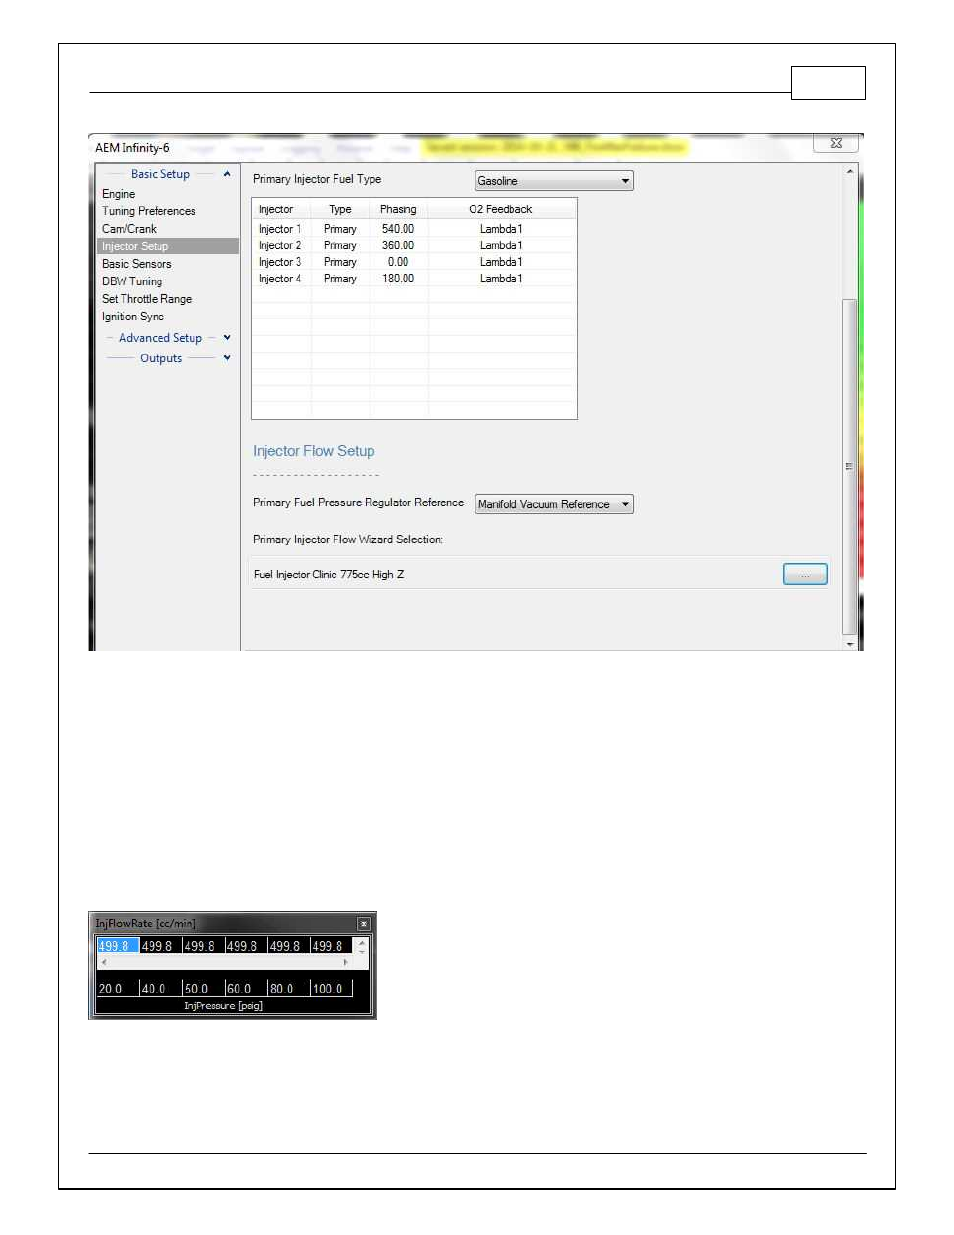The image size is (954, 1235).
Task: Click Injector 4 Lambda1 feedback cell
Action: coord(501,279)
